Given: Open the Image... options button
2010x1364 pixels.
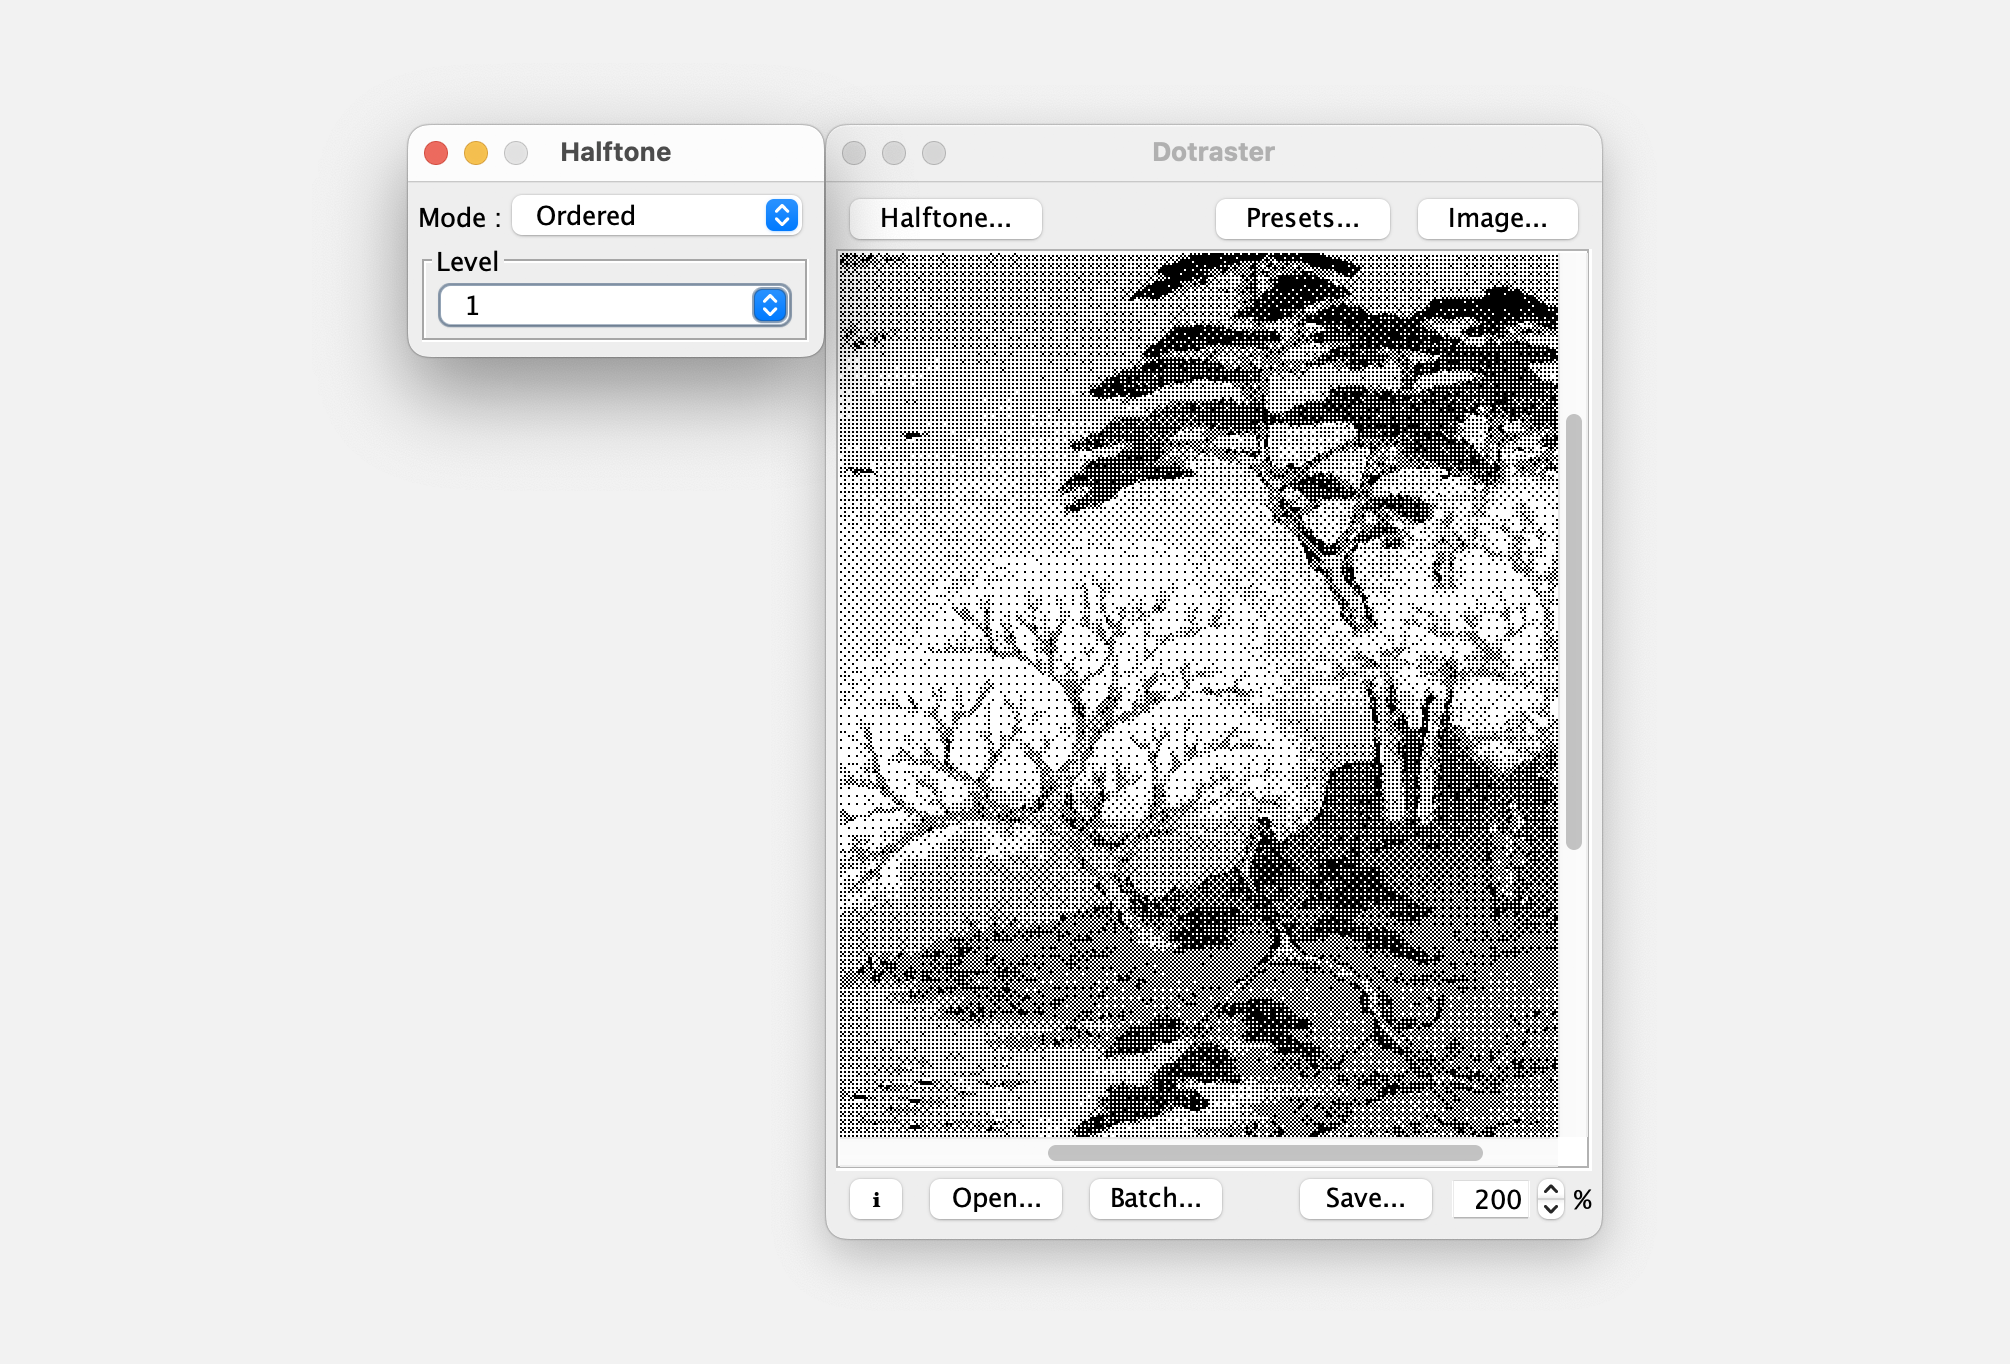Looking at the screenshot, I should tap(1497, 218).
